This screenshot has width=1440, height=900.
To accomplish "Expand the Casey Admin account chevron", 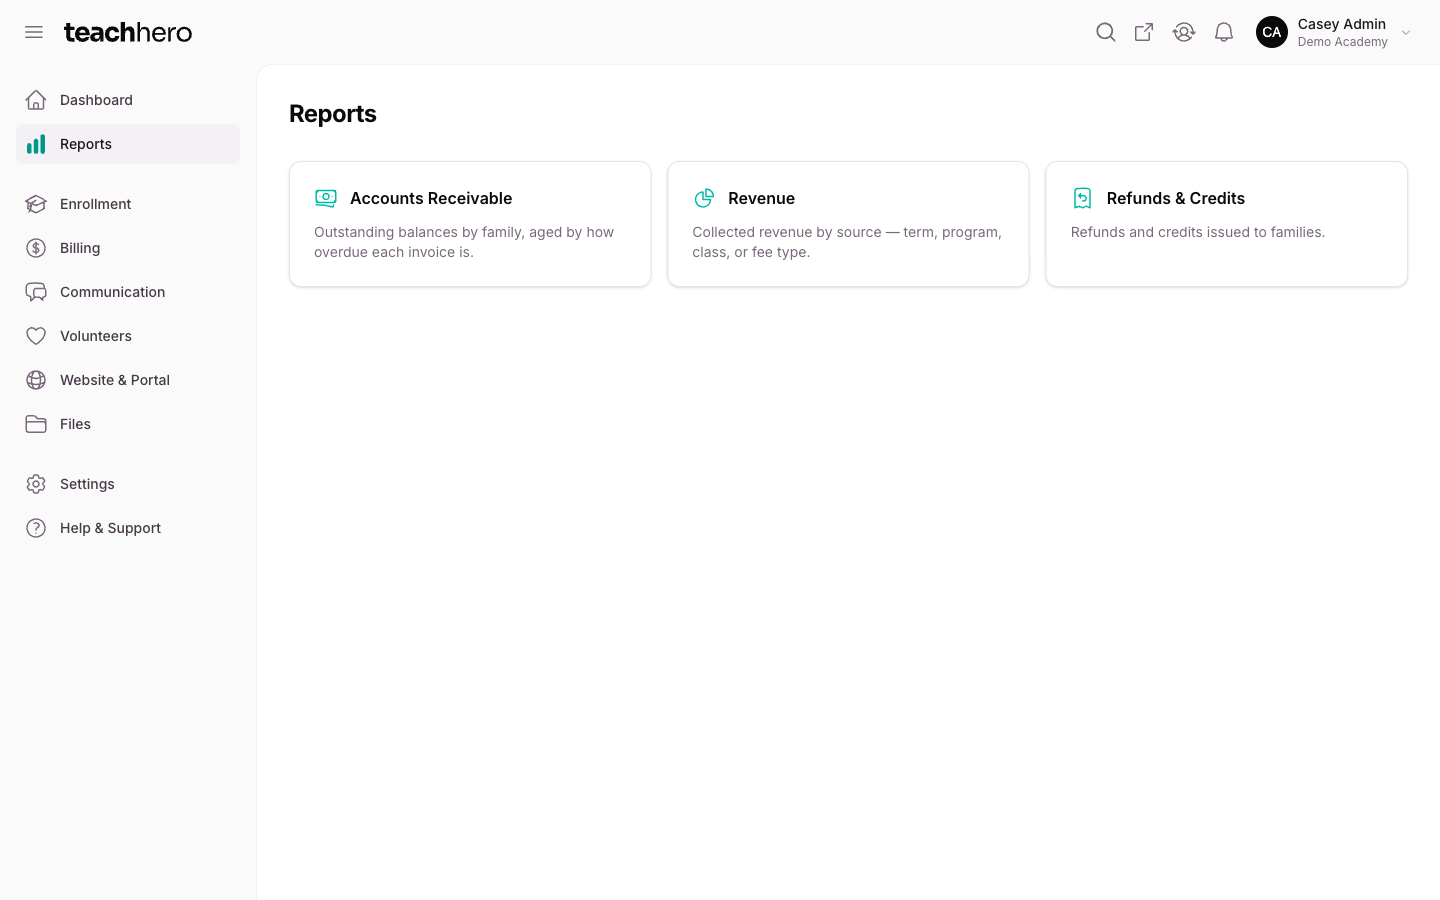I will pyautogui.click(x=1406, y=33).
